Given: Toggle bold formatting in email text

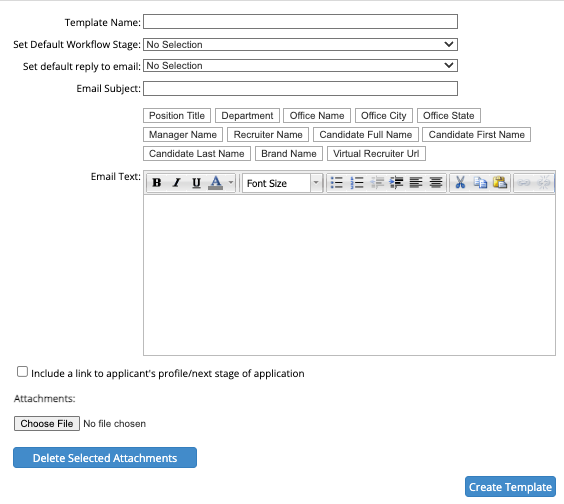Looking at the screenshot, I should coord(157,183).
